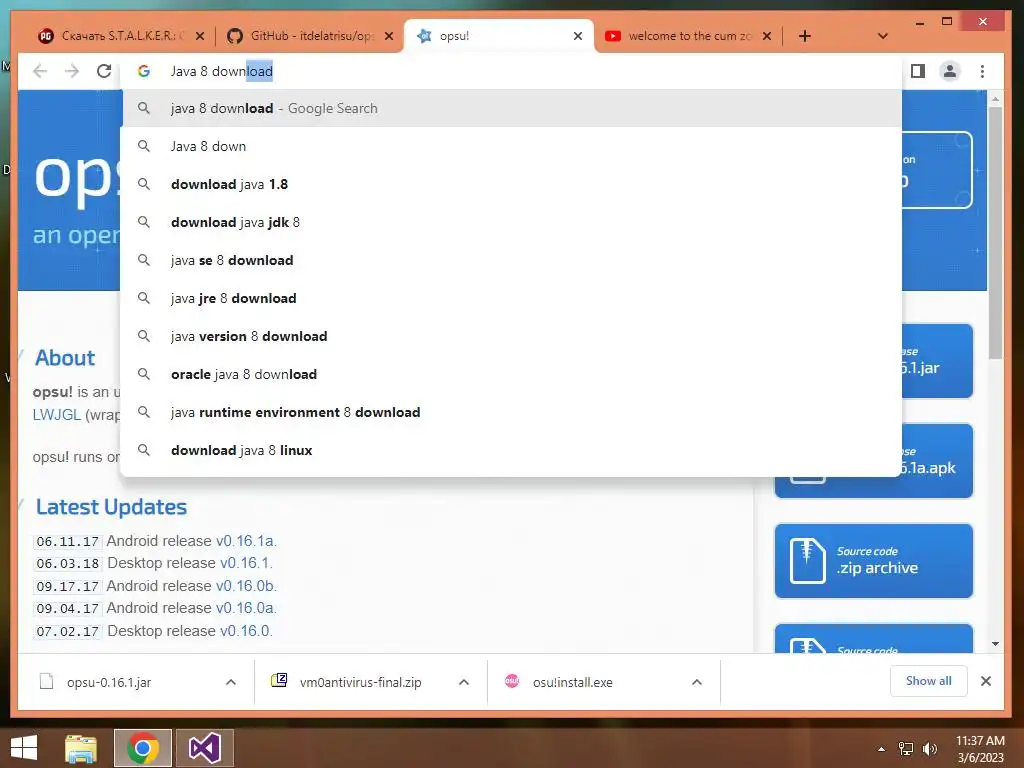Switch to the opsu! tab
This screenshot has height=768, width=1024.
point(500,36)
